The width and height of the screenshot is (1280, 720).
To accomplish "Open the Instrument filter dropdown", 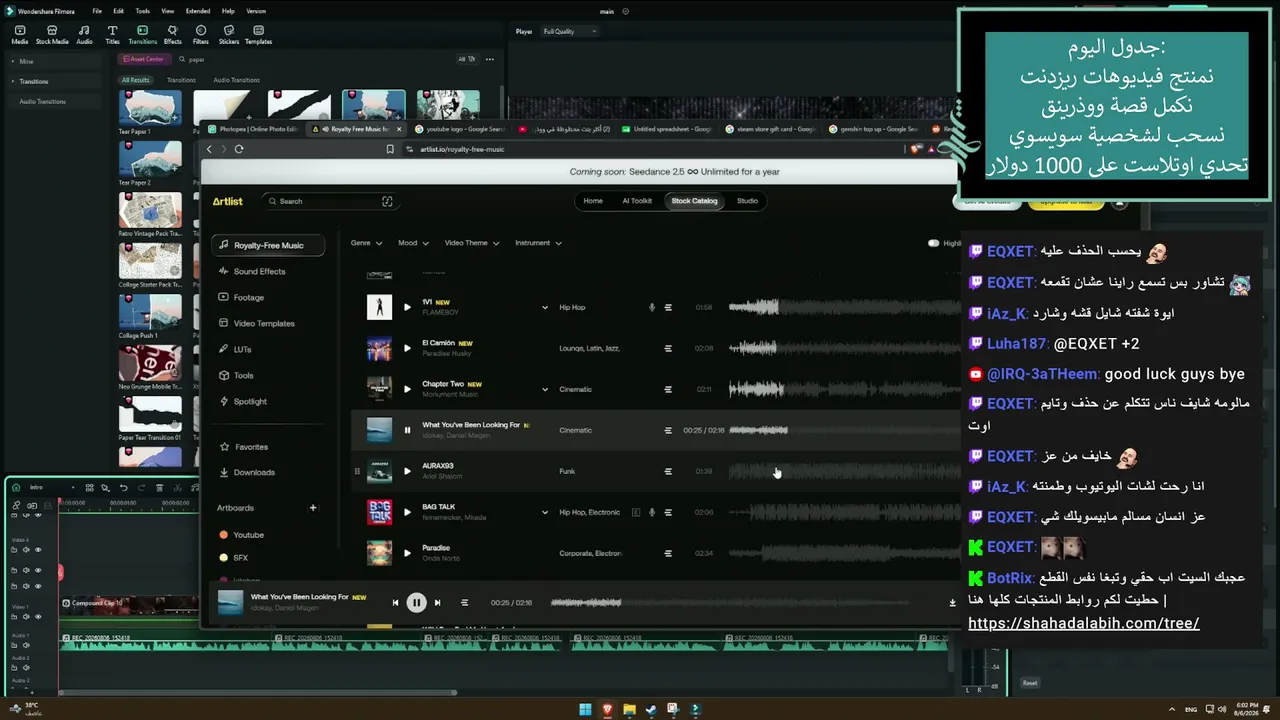I will [x=538, y=243].
